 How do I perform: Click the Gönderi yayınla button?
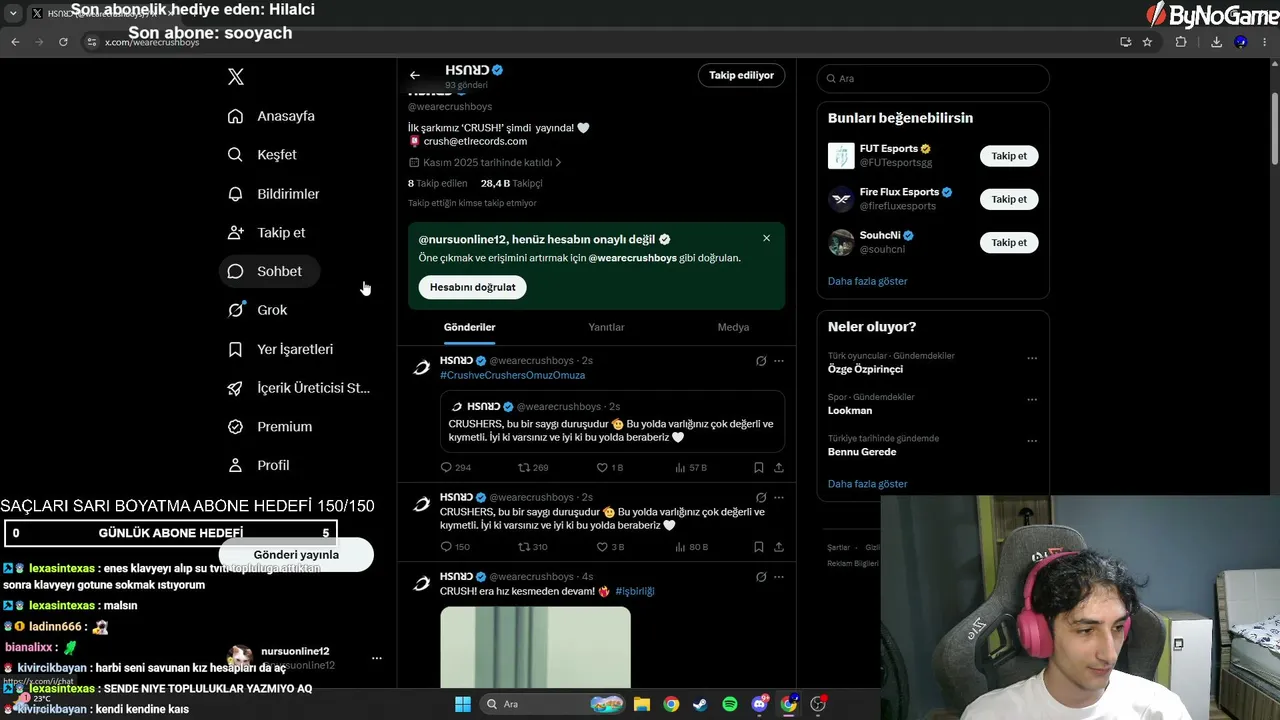pos(296,555)
